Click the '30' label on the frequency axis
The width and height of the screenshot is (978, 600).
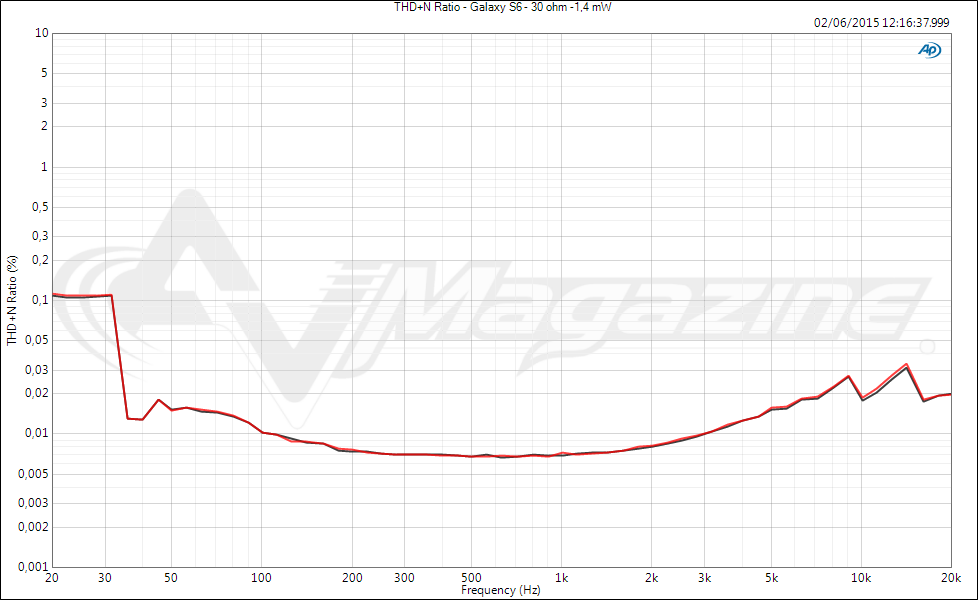[105, 578]
